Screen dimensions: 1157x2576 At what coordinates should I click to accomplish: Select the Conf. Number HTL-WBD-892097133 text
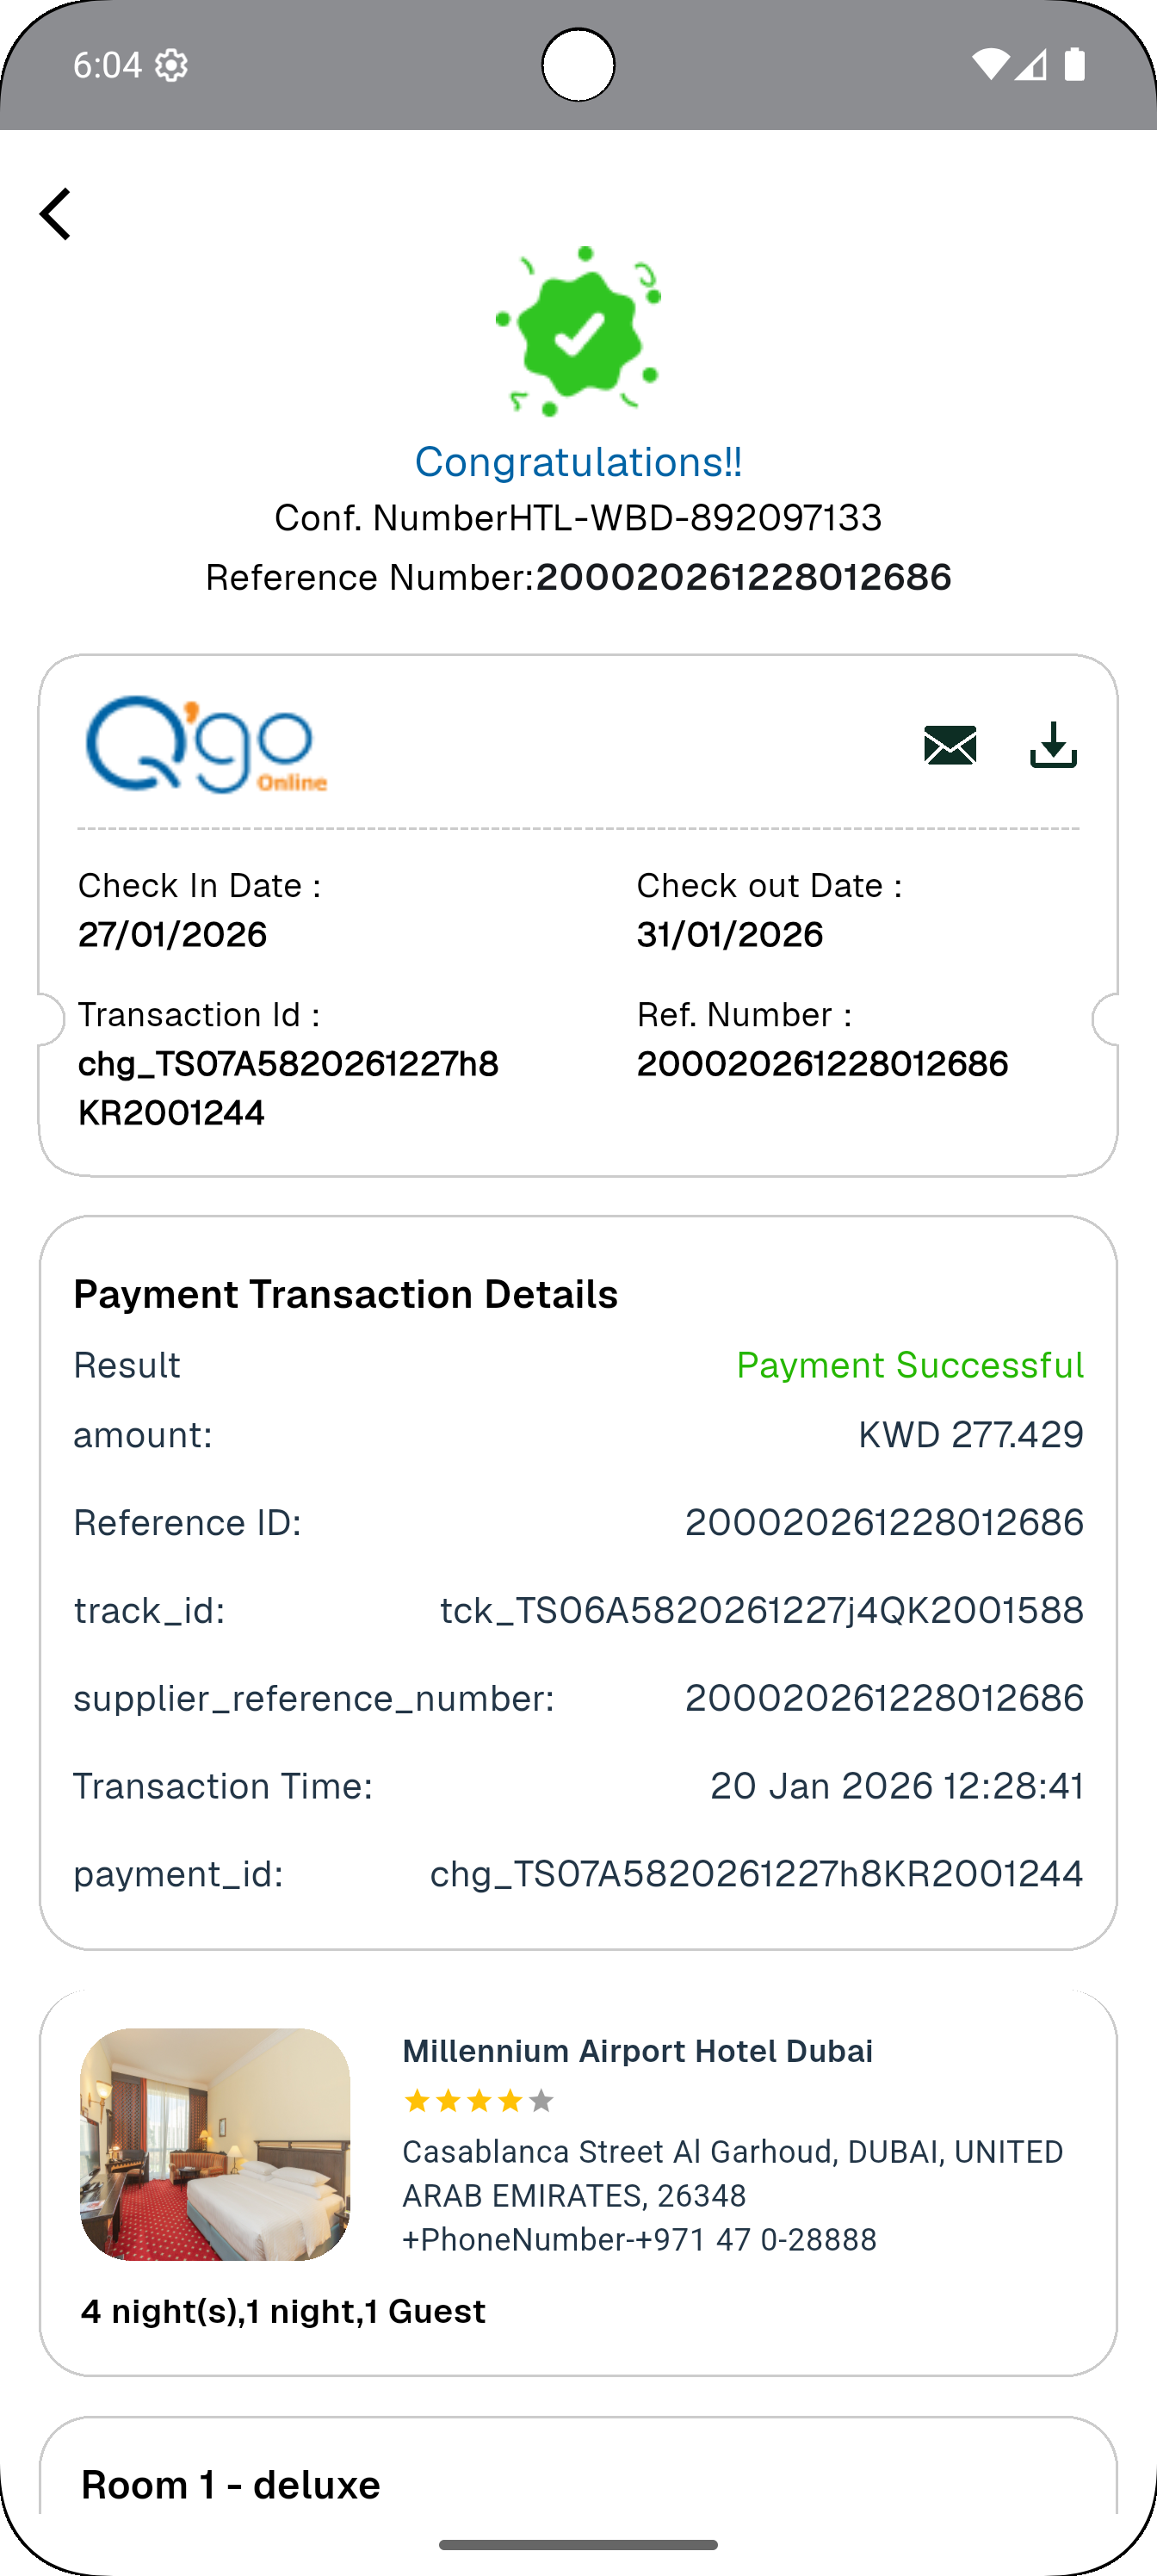click(x=578, y=518)
